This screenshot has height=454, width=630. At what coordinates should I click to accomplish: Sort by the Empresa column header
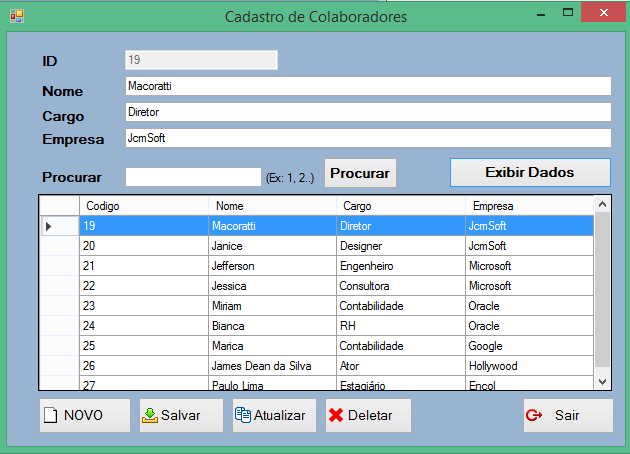[x=530, y=206]
